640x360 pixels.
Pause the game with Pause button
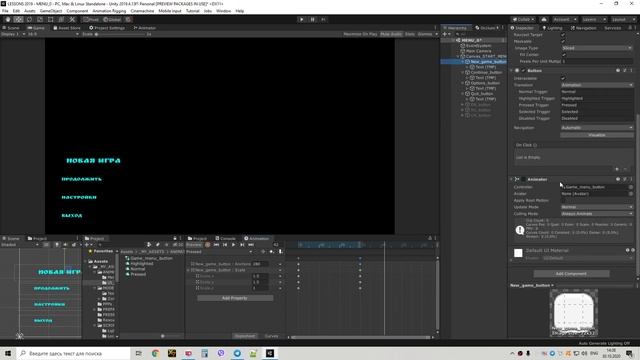point(313,19)
